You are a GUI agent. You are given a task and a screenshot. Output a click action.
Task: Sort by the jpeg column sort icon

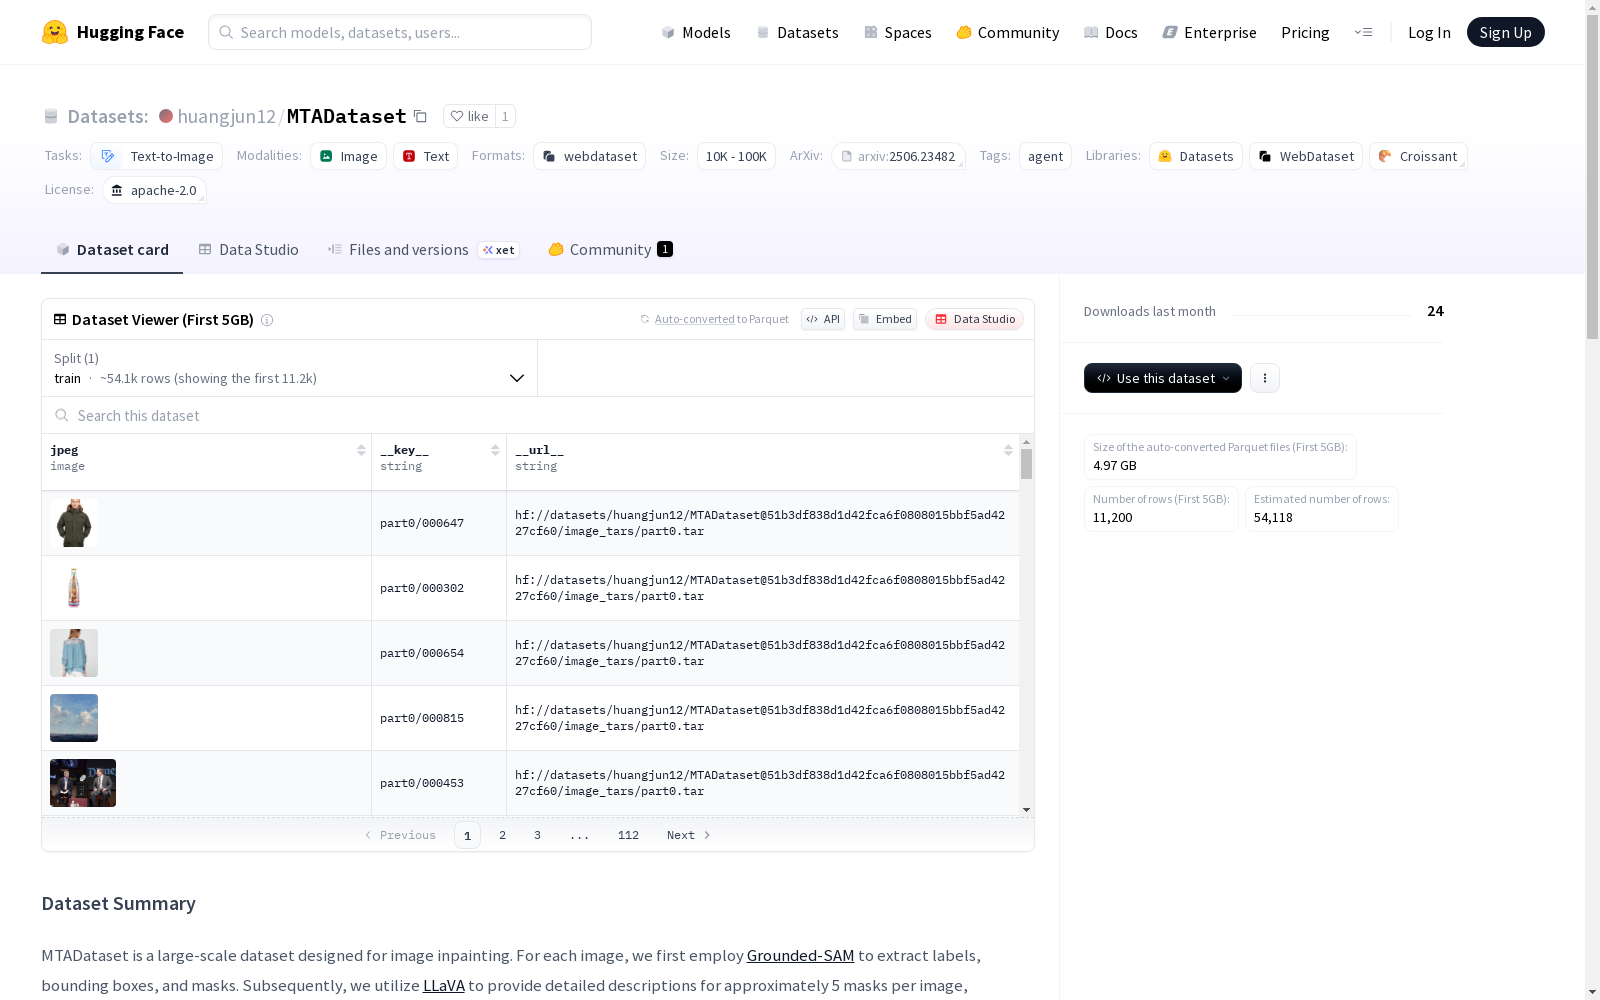click(x=361, y=450)
